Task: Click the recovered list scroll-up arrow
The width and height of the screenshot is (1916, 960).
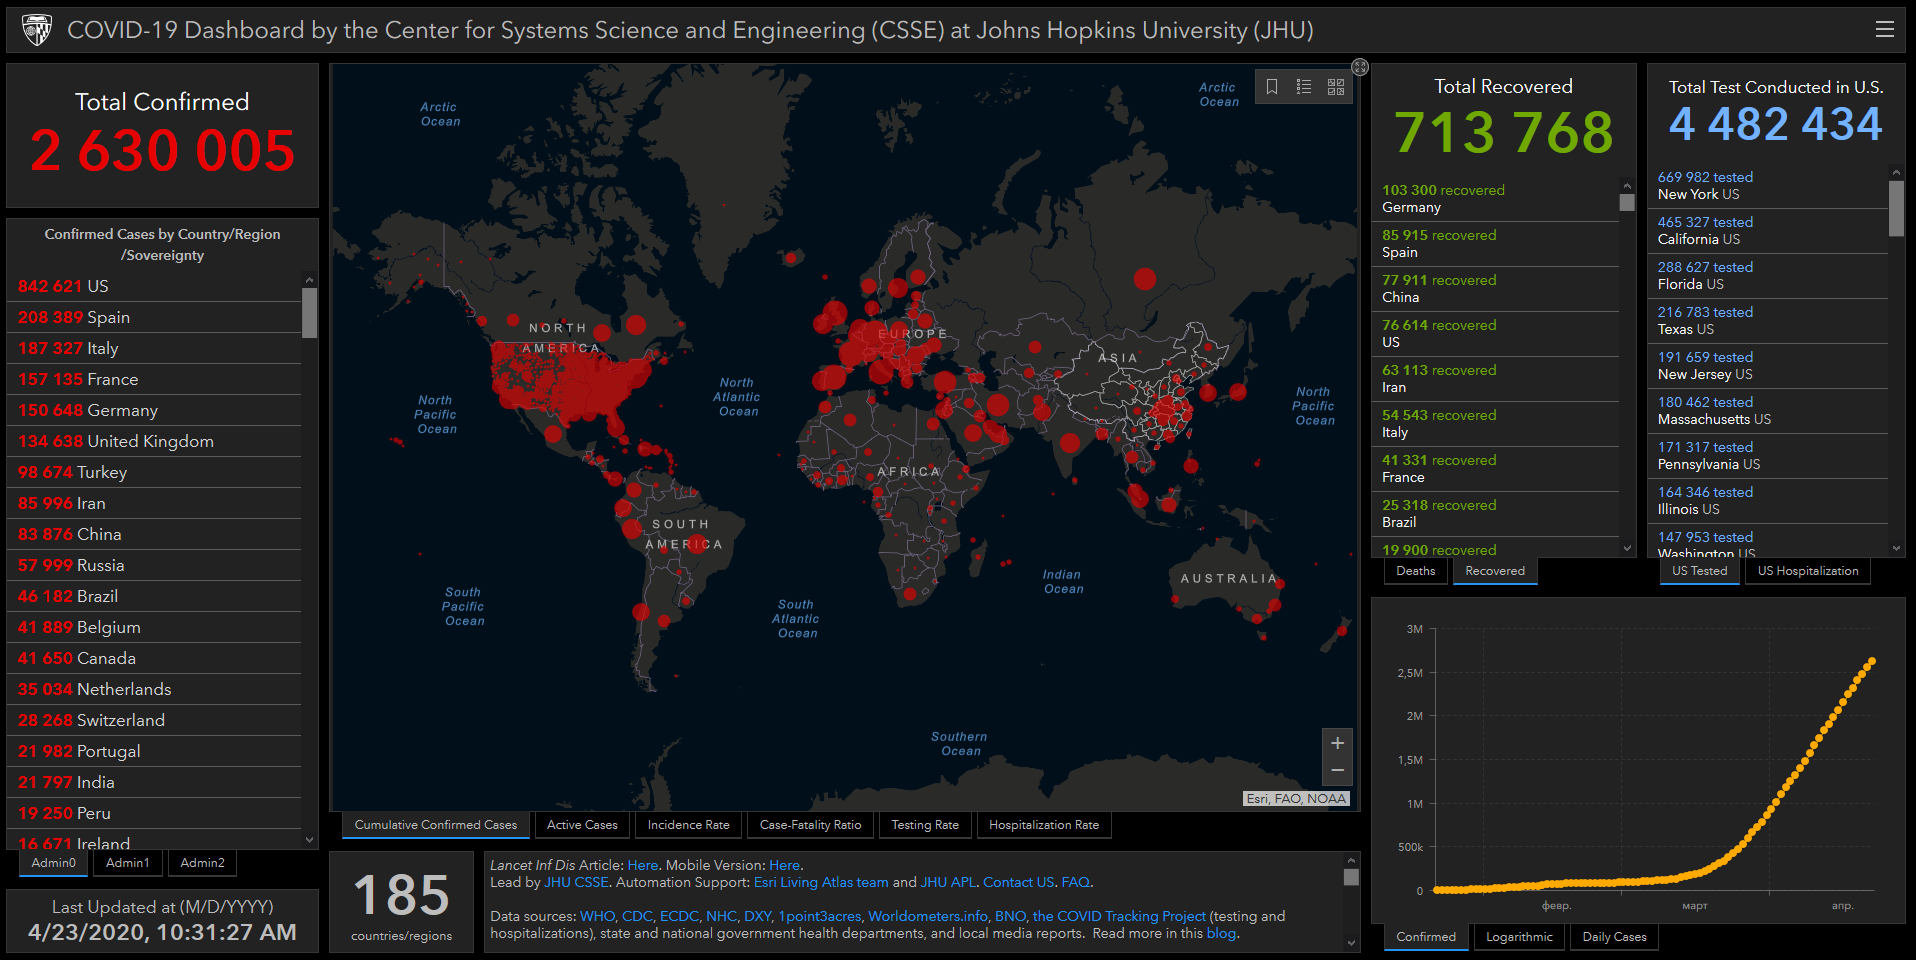Action: (1627, 185)
